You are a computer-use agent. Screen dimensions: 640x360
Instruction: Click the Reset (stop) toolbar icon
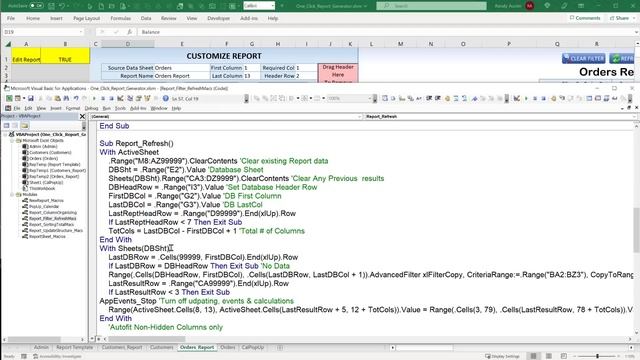click(111, 98)
